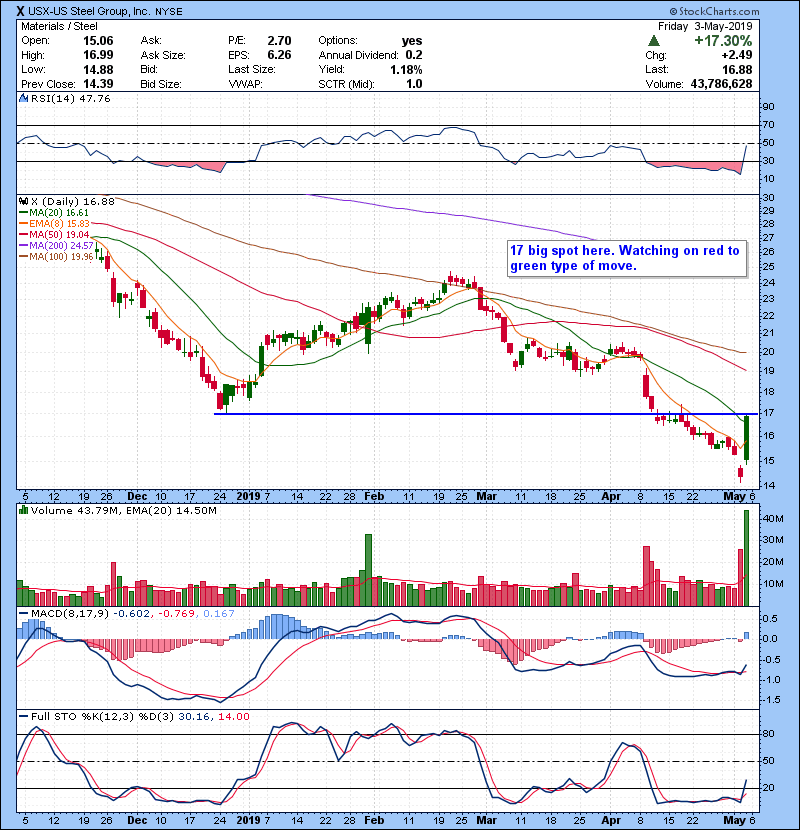The height and width of the screenshot is (830, 800).
Task: Click the SCTR (Mid) 1.0 value
Action: coord(414,84)
